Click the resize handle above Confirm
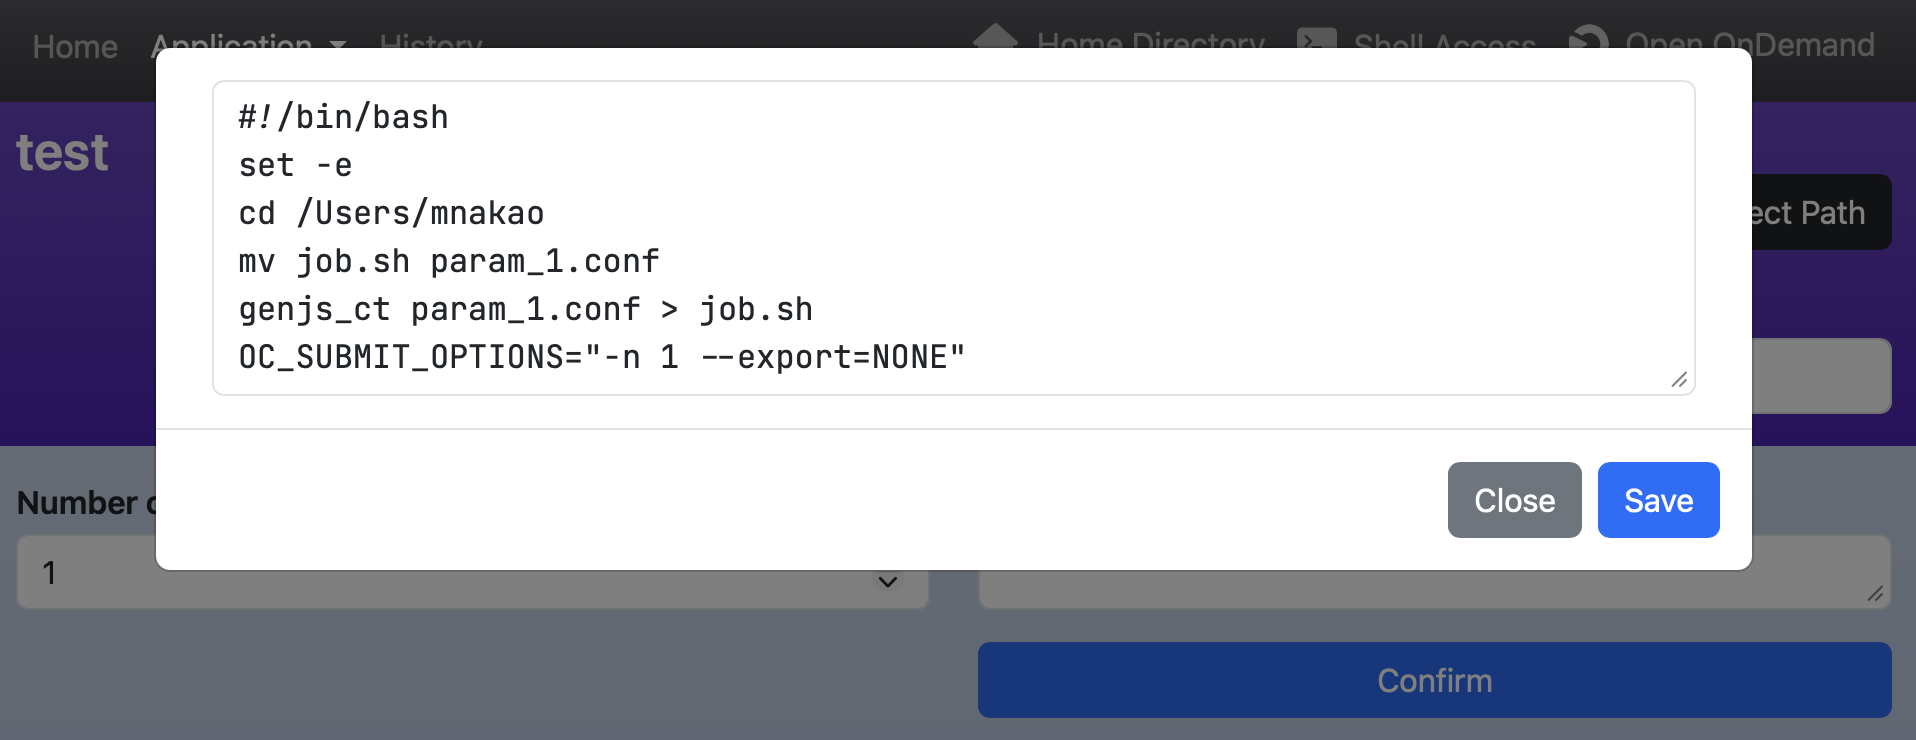 pyautogui.click(x=1875, y=594)
